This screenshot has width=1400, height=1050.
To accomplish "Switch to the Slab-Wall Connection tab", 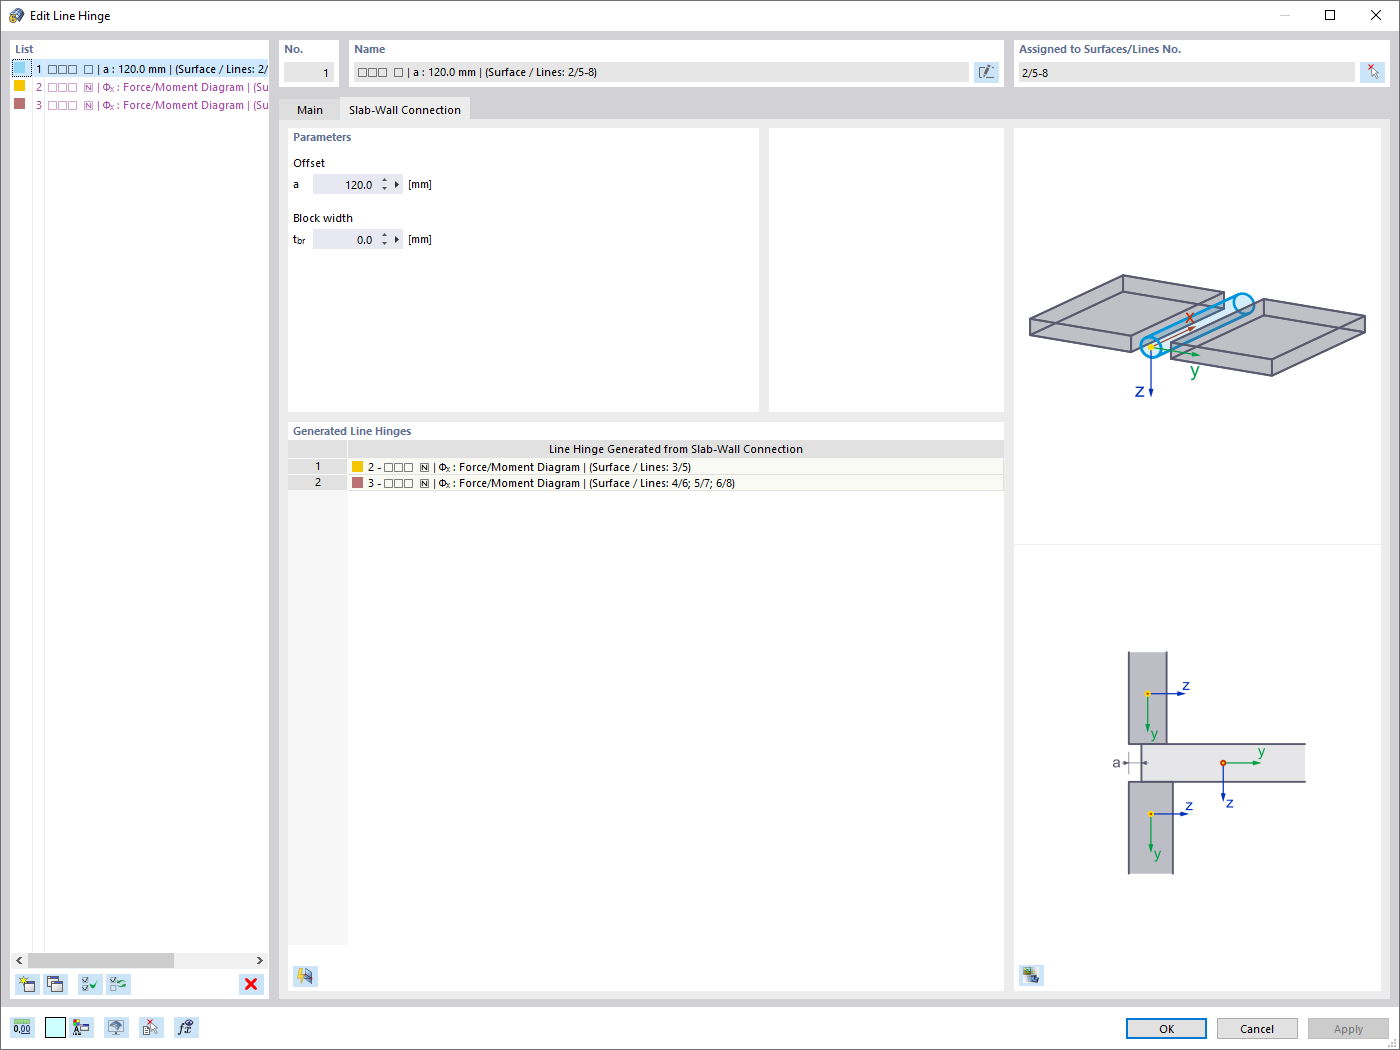I will [405, 110].
